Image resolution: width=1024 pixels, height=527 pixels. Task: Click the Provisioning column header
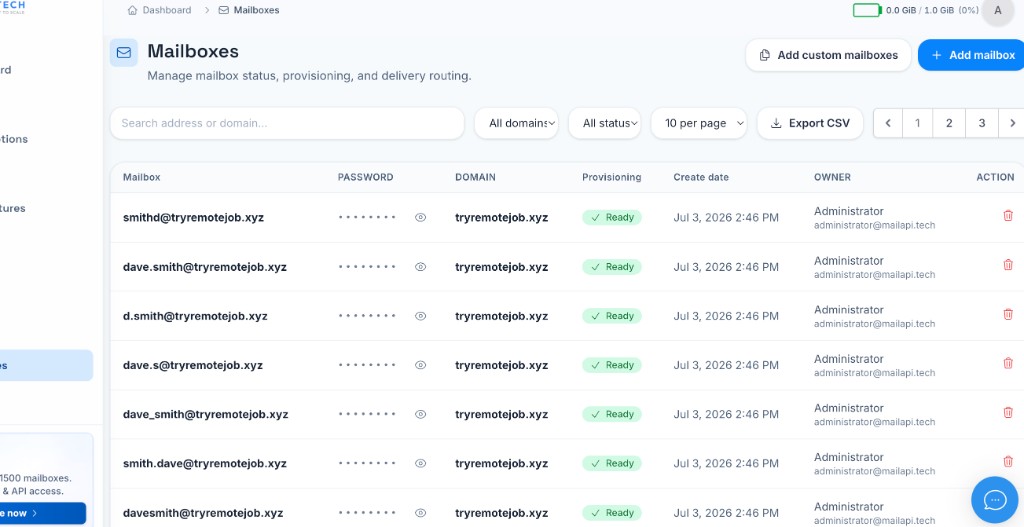[612, 177]
